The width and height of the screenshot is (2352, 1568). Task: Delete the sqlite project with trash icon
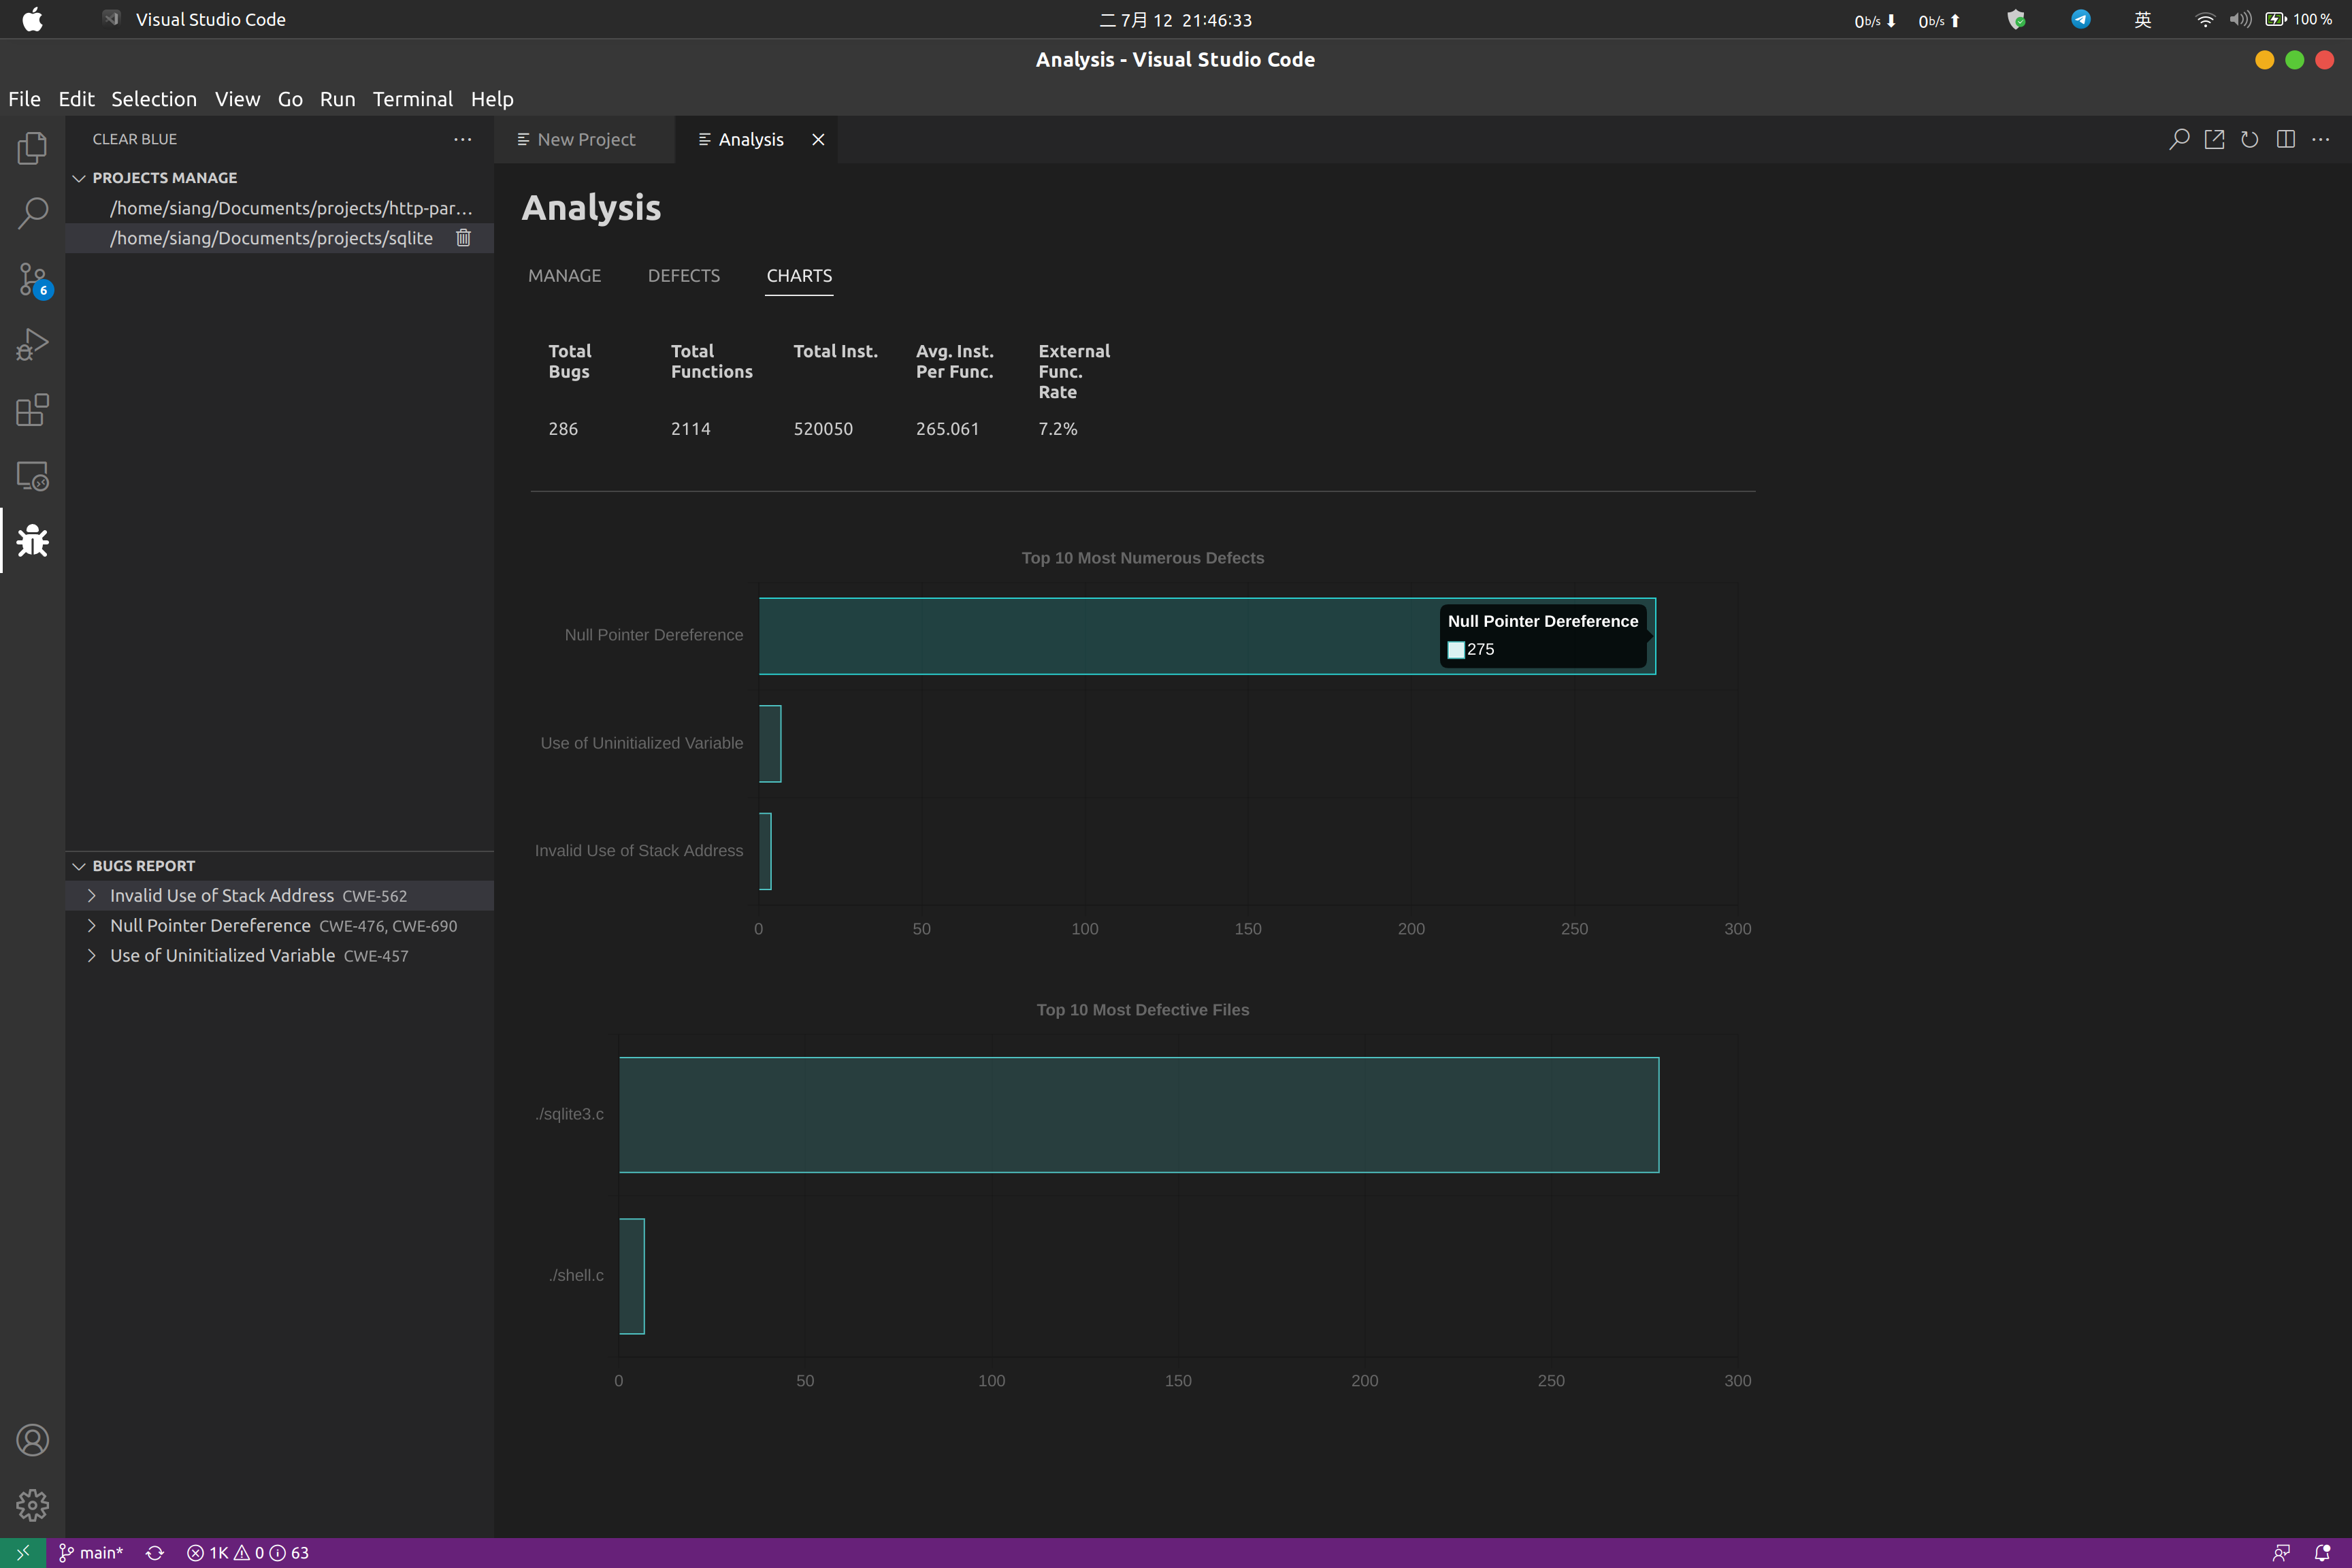point(463,238)
